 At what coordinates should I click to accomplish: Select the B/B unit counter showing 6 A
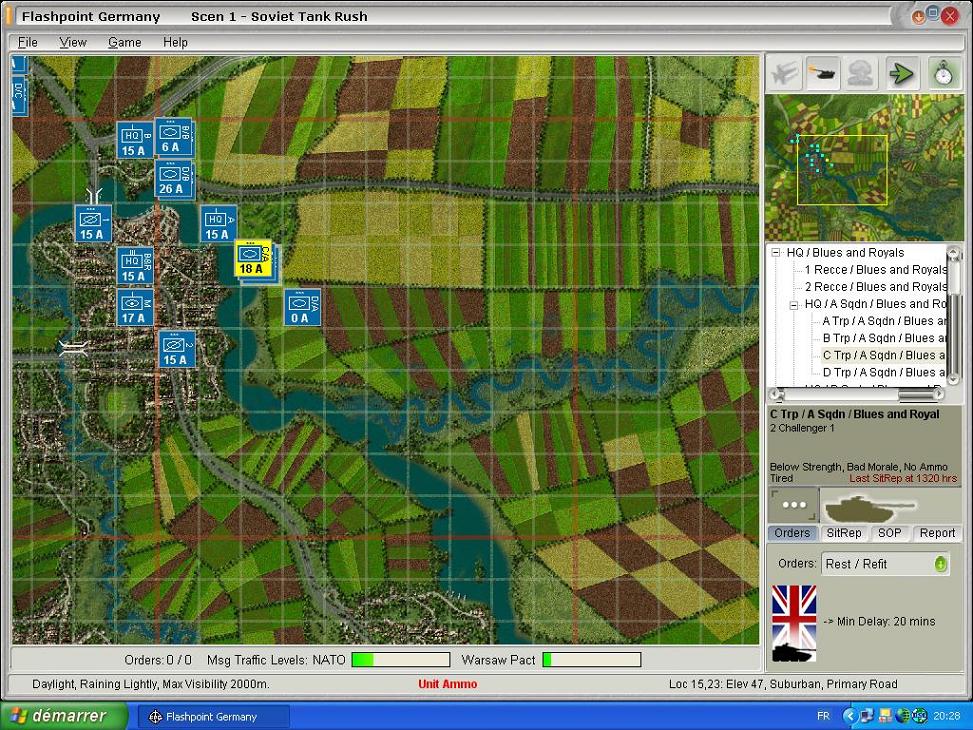point(173,137)
